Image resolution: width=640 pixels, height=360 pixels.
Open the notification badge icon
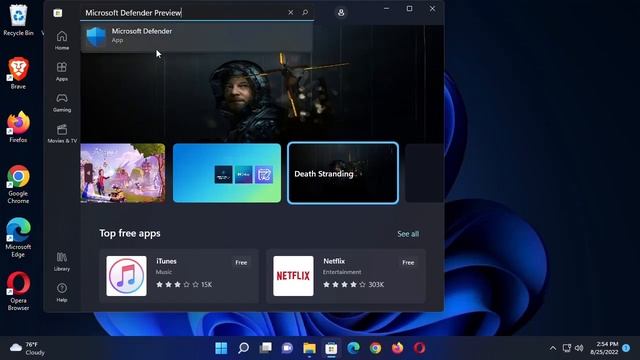click(626, 348)
